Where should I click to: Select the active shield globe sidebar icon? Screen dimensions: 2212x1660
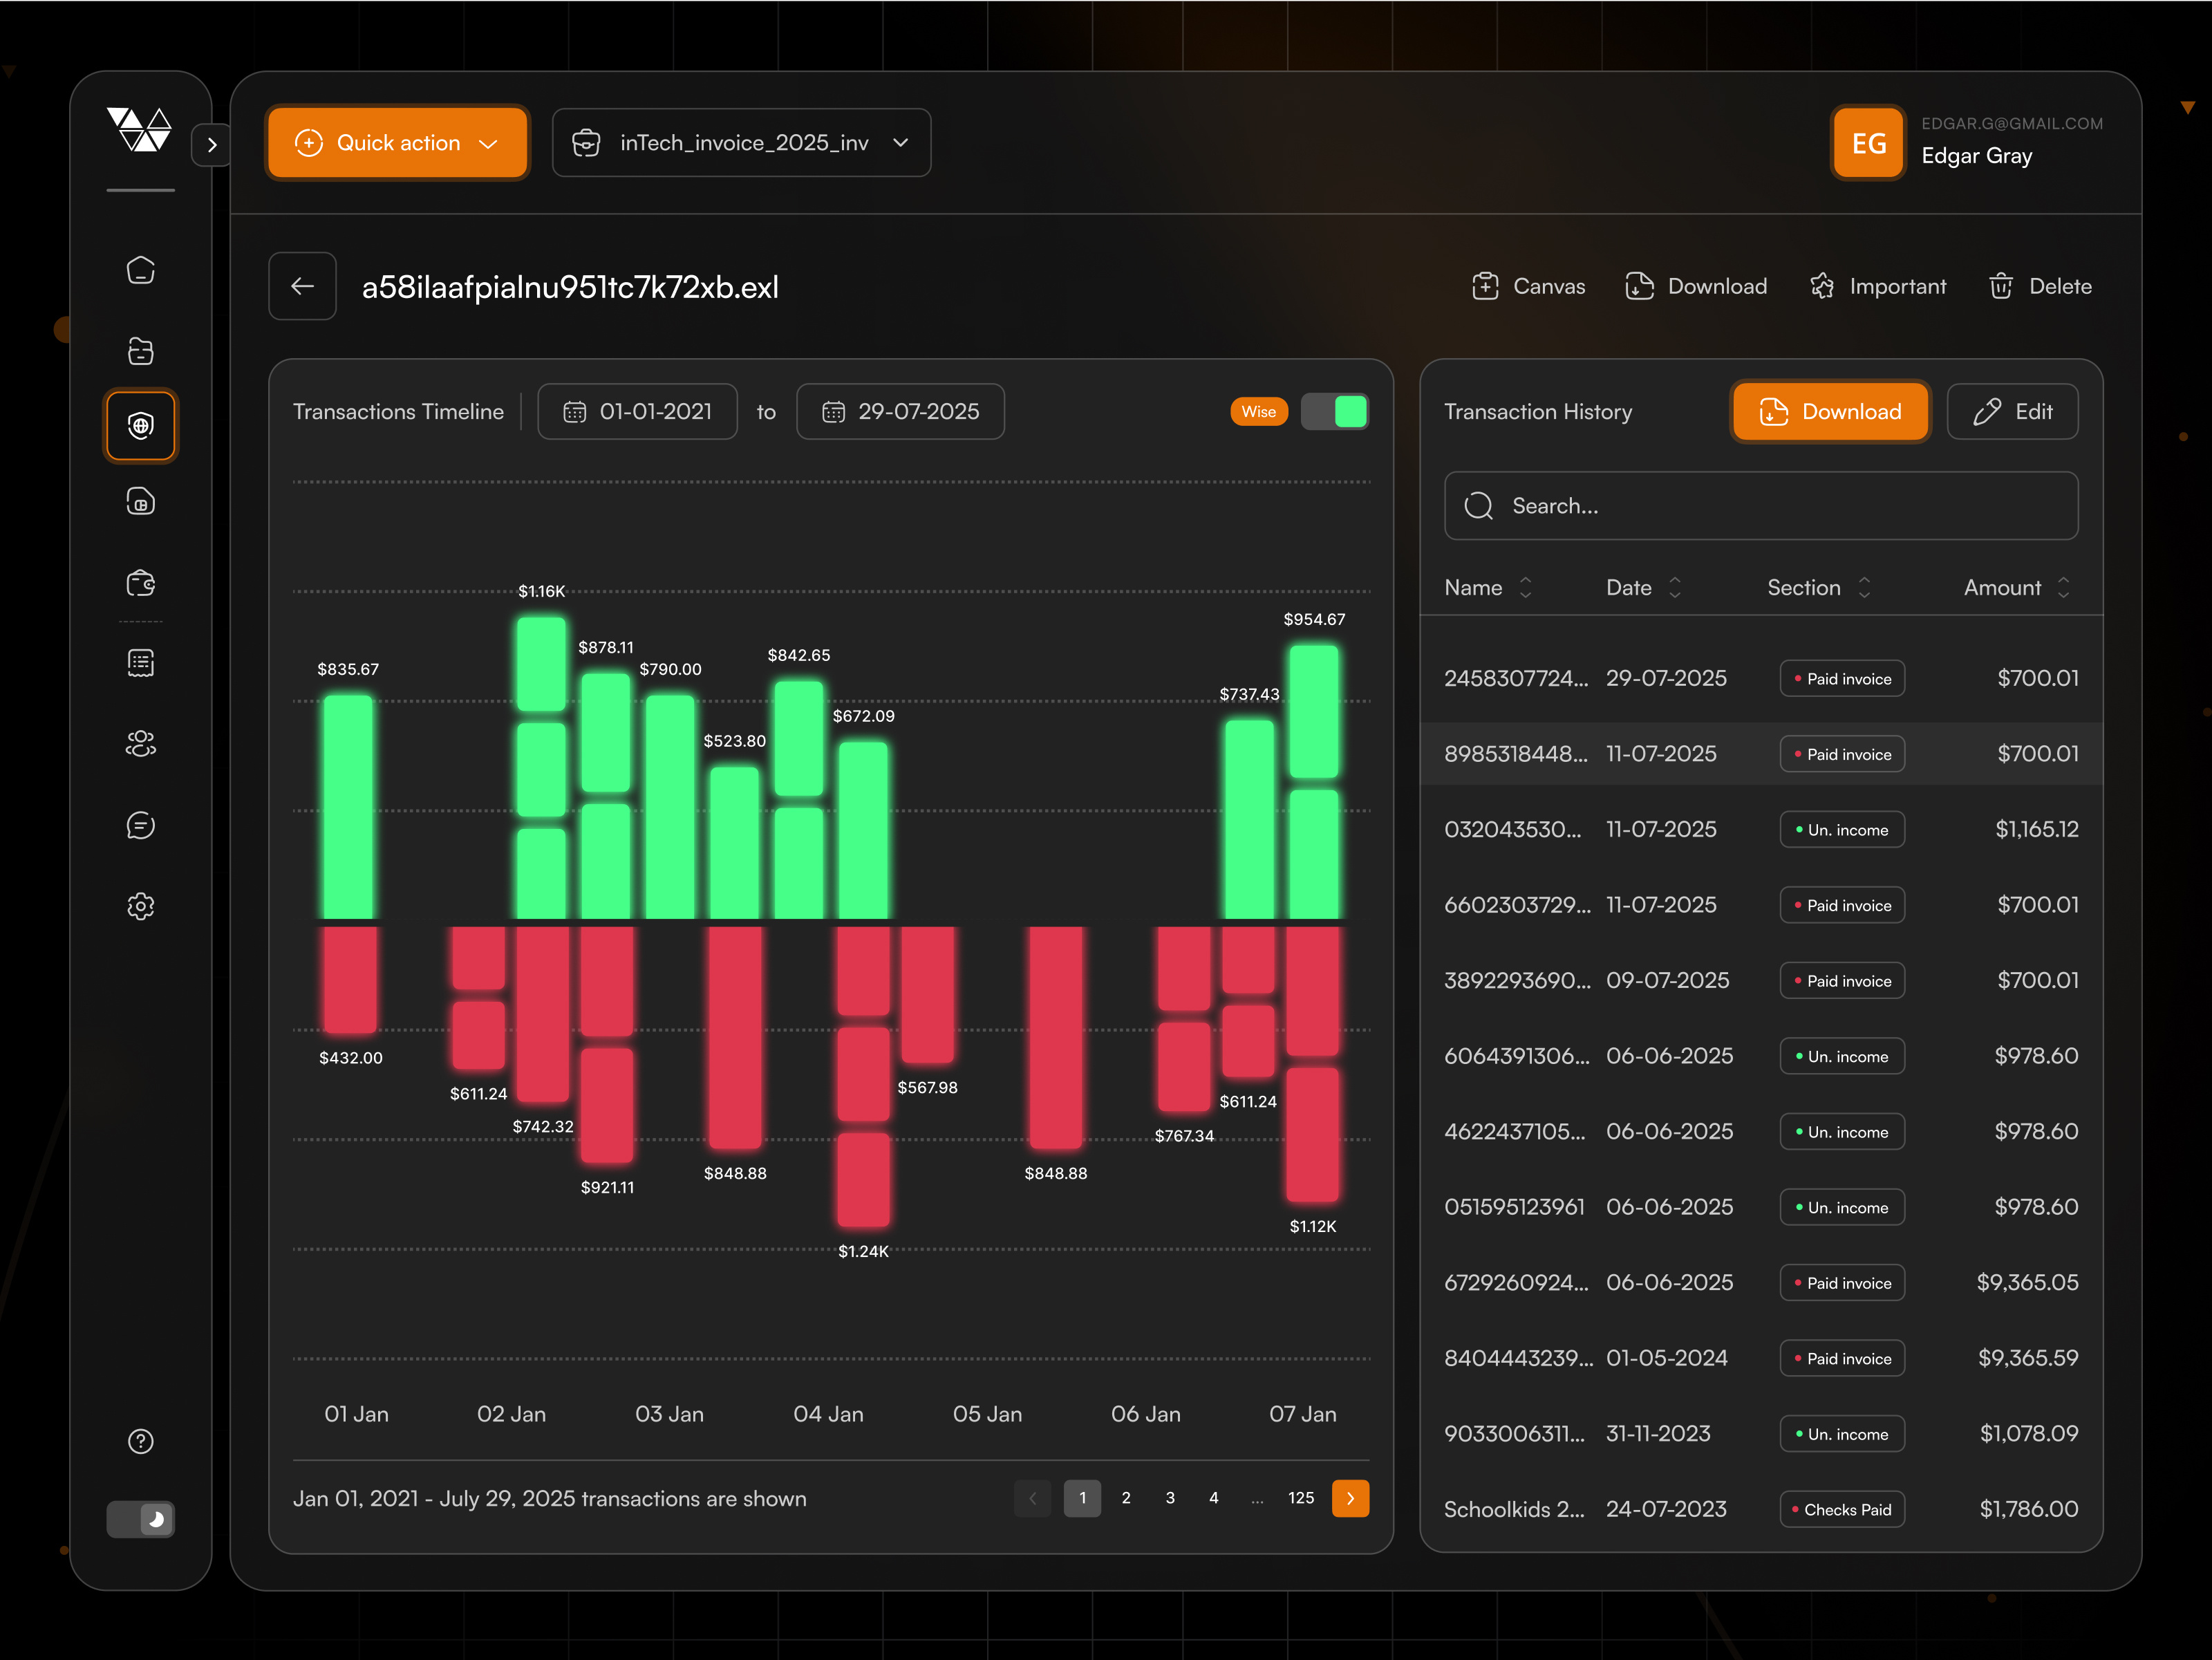tap(141, 426)
